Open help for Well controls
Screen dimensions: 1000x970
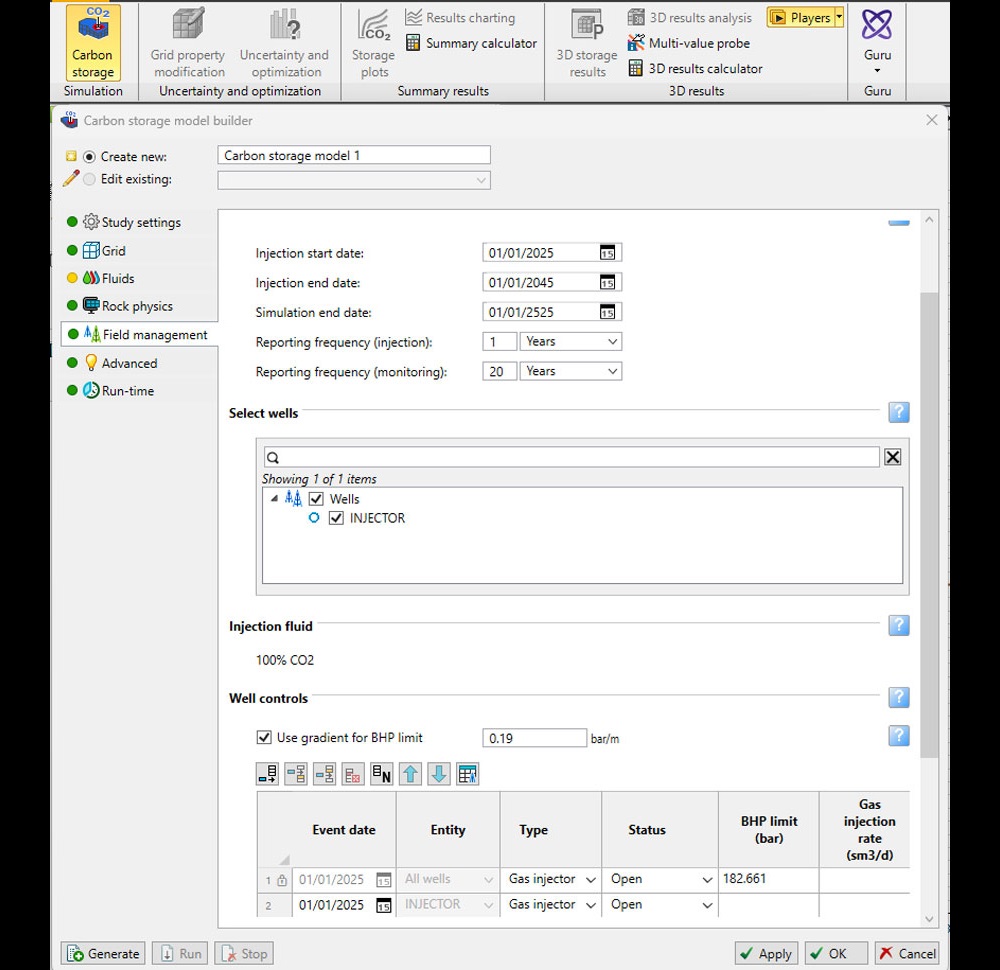[899, 697]
